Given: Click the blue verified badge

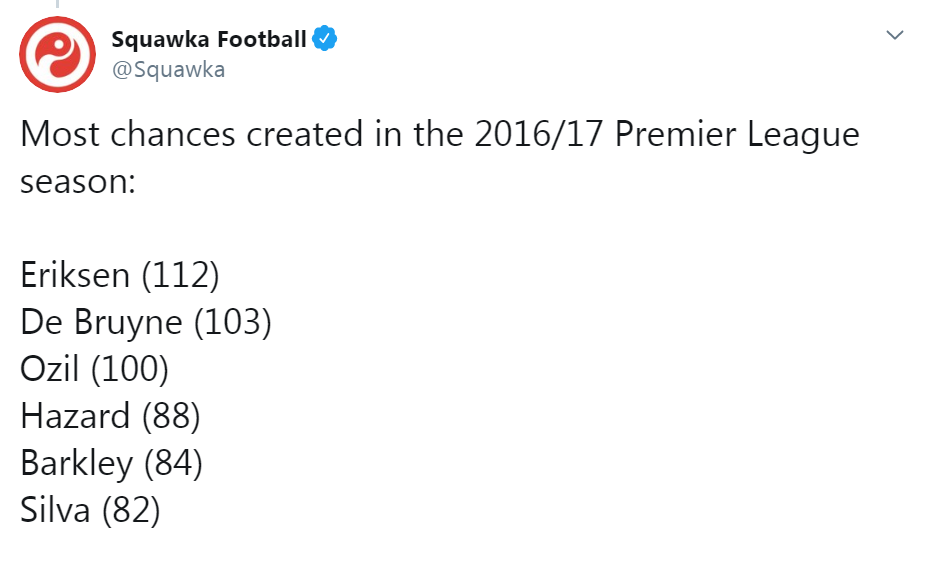Looking at the screenshot, I should (x=324, y=39).
